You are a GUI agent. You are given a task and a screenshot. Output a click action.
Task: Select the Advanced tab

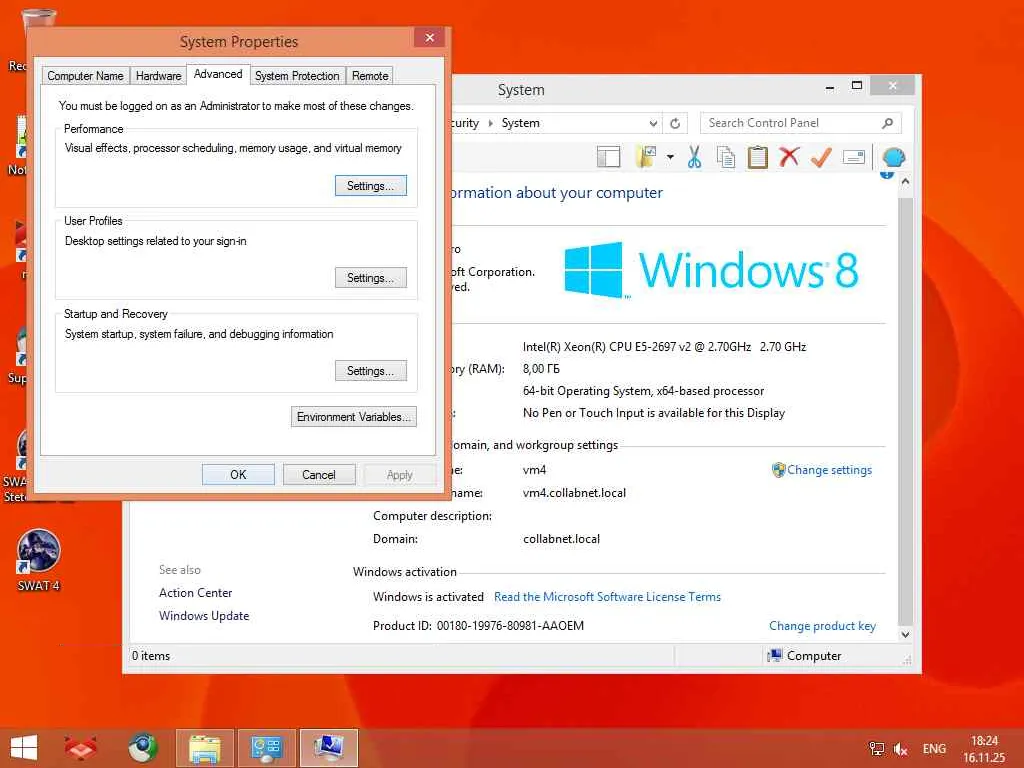point(218,74)
